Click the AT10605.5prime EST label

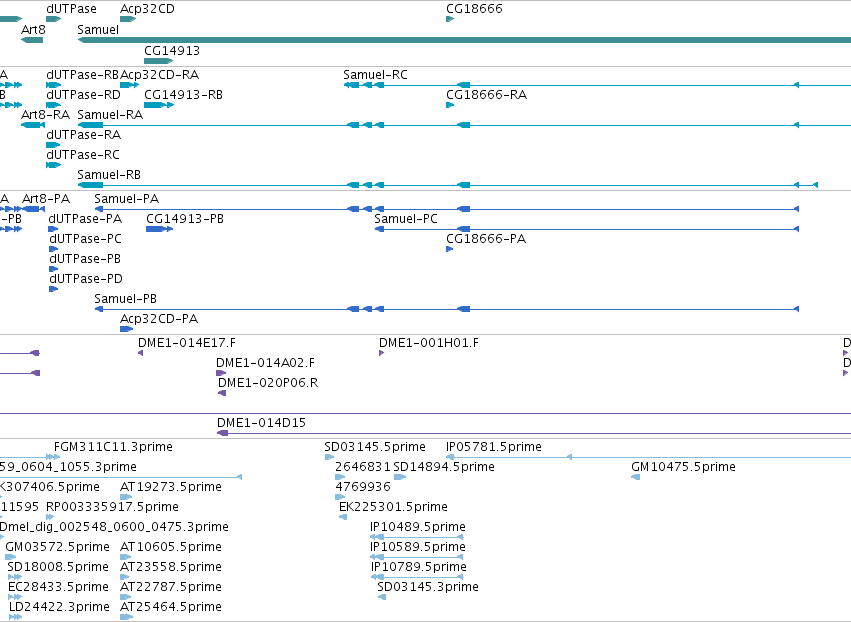point(171,547)
